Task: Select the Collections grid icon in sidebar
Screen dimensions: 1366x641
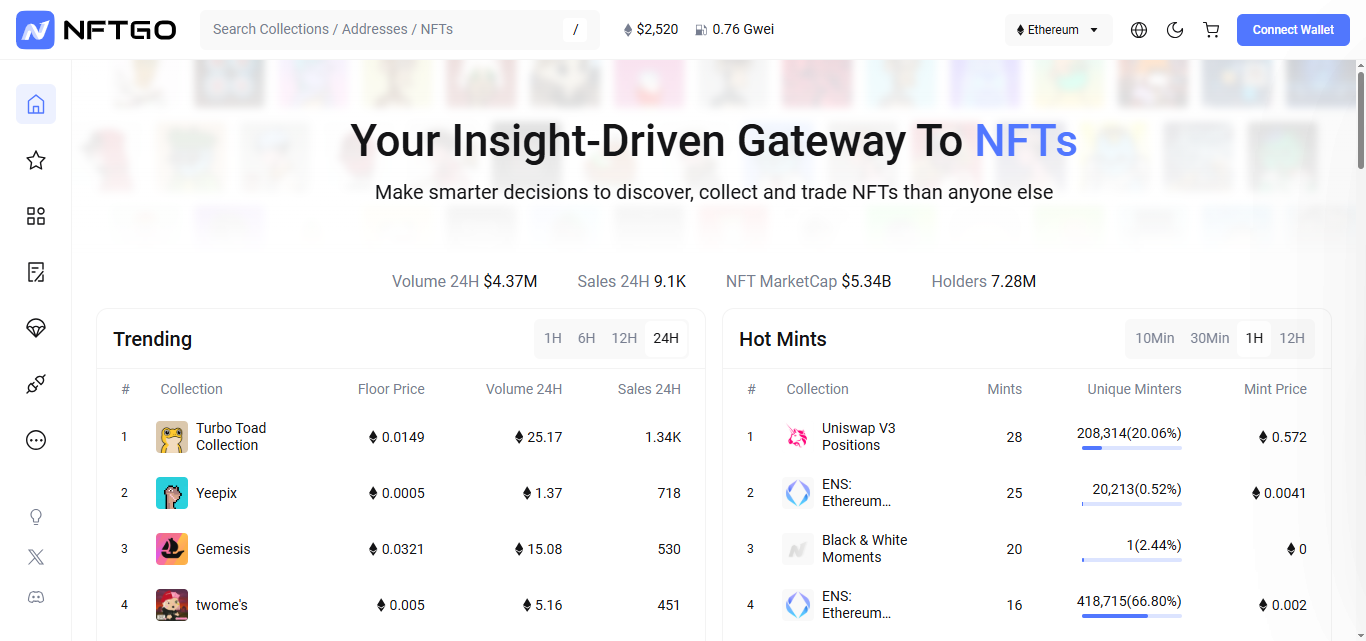Action: pos(36,216)
